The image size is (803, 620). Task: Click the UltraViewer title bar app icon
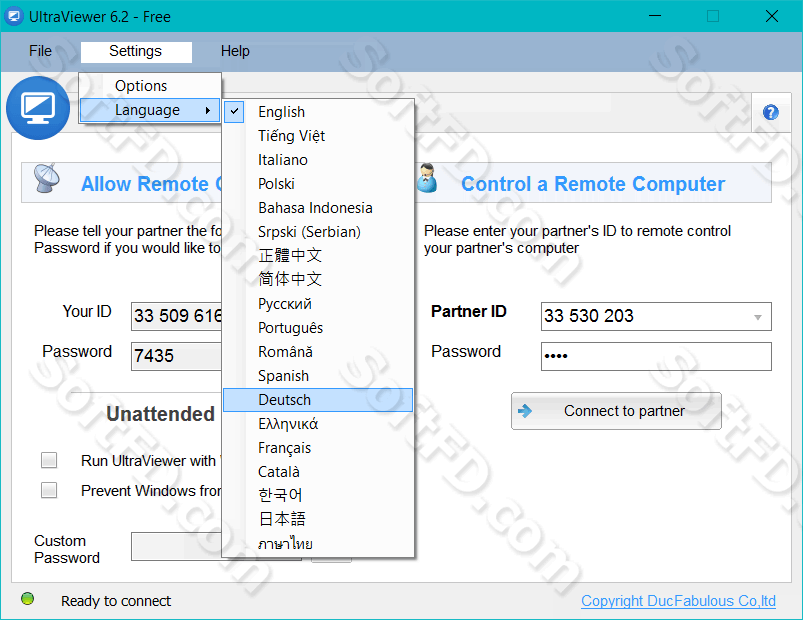[14, 16]
